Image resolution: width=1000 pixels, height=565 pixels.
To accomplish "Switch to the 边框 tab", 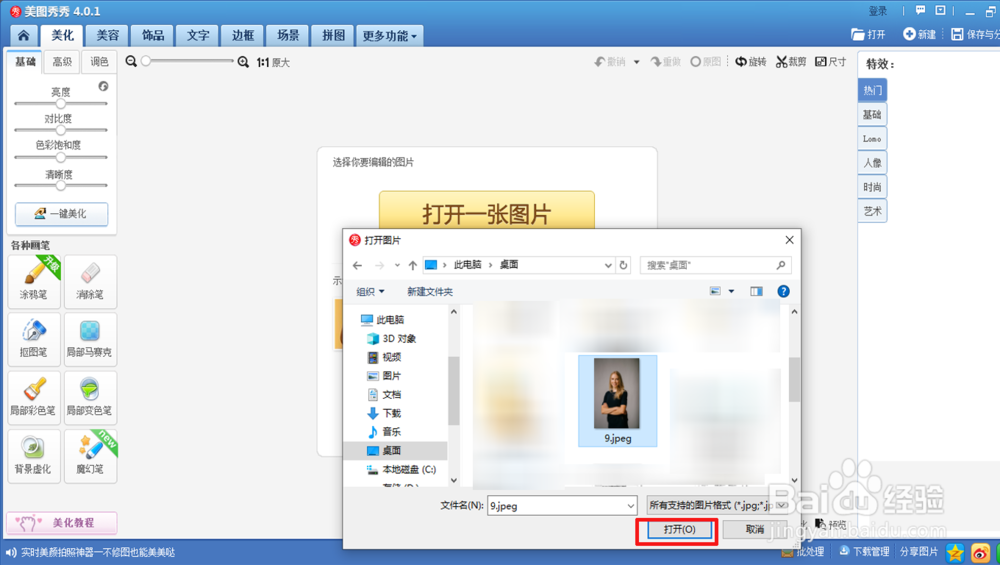I will coord(243,36).
